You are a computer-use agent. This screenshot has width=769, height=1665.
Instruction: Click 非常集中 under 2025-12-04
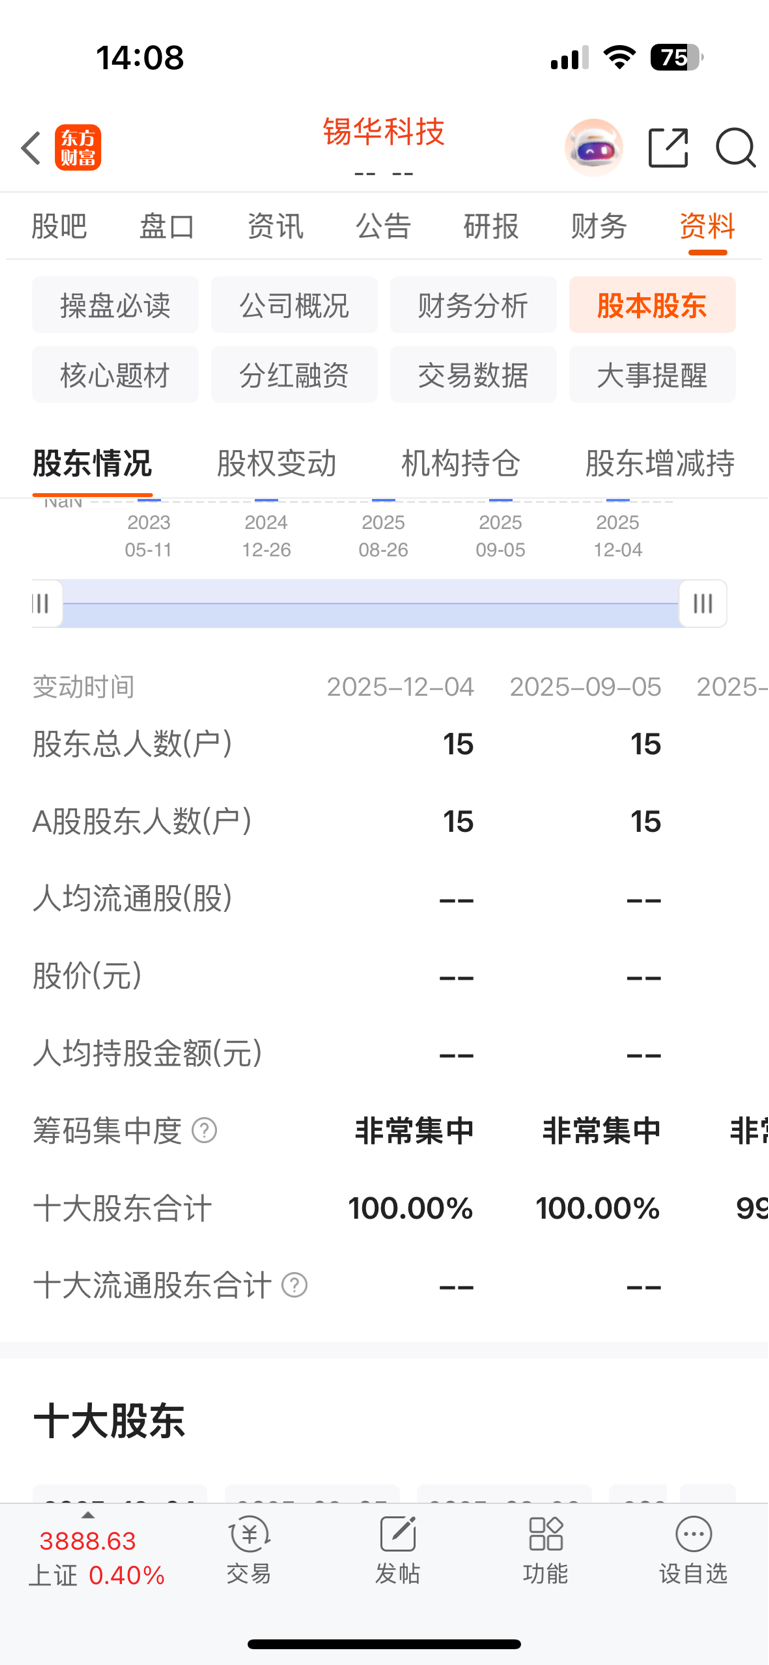414,1131
